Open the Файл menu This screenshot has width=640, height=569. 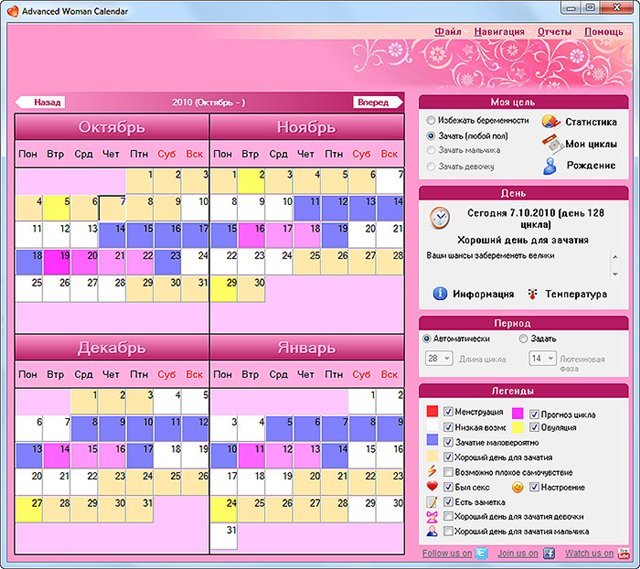click(447, 31)
